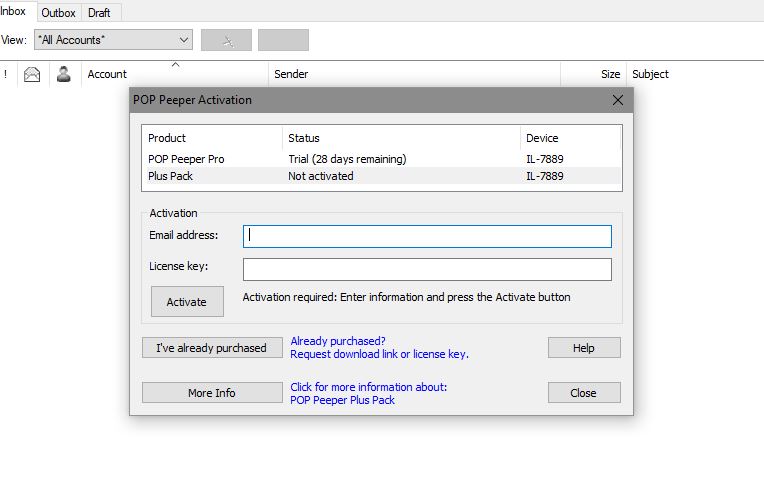Focus the License key input field
Screen dimensions: 764x493
point(427,269)
